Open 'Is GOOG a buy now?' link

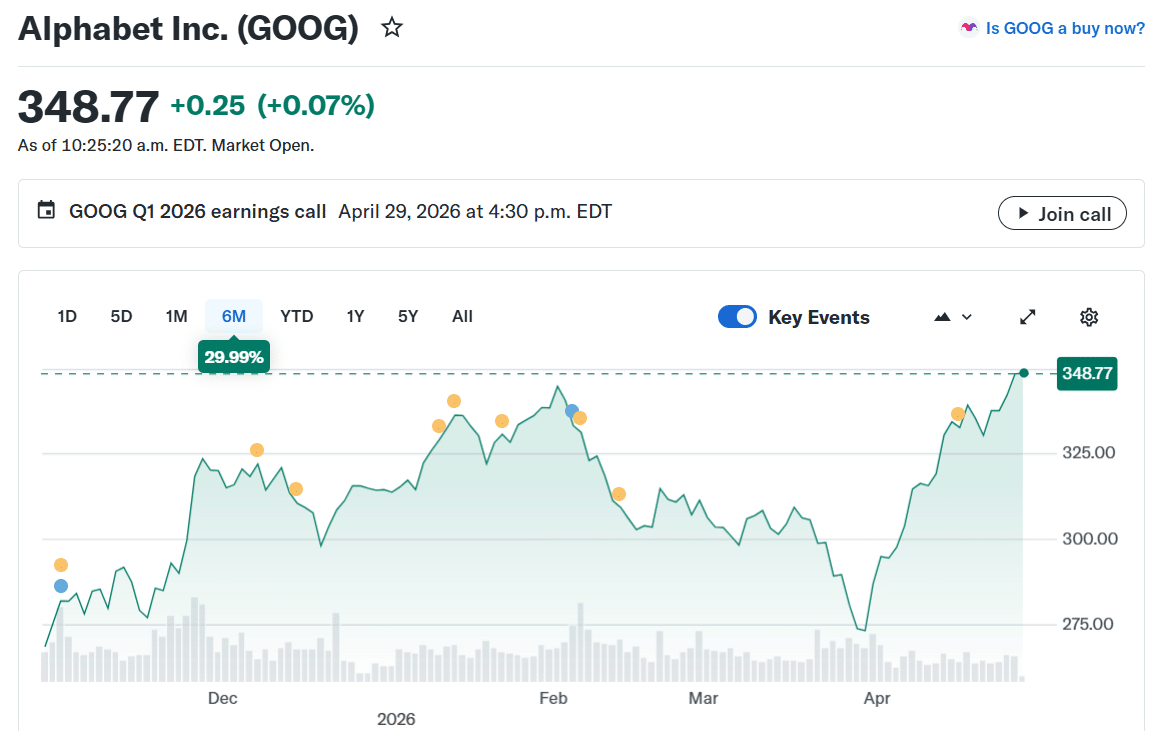[1065, 29]
